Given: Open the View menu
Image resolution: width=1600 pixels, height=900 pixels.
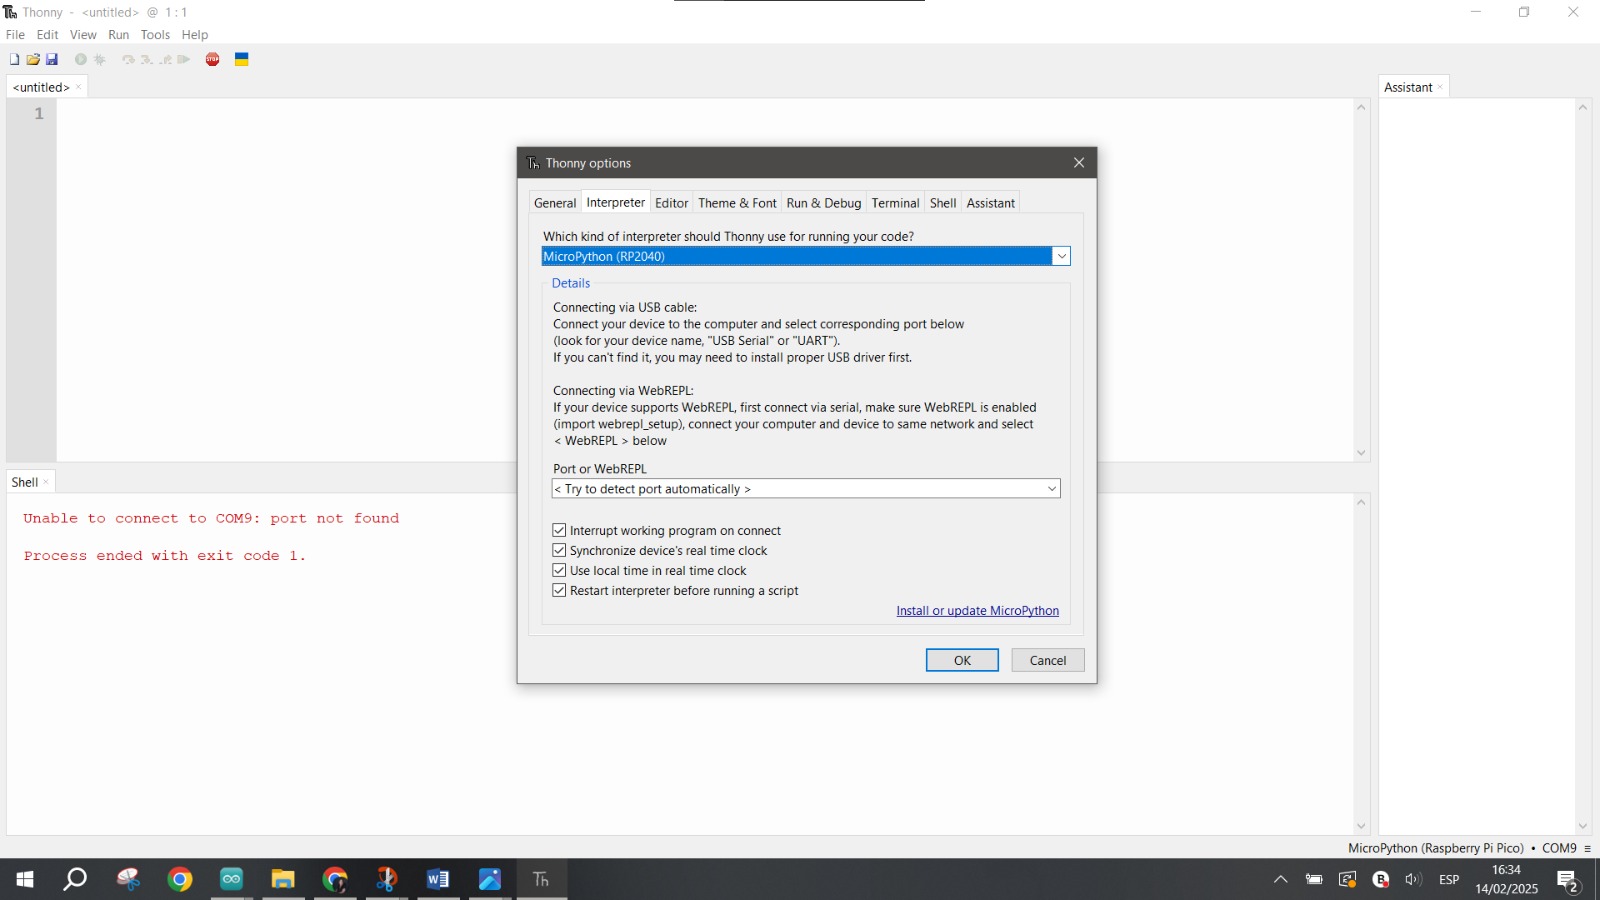Looking at the screenshot, I should tap(83, 35).
